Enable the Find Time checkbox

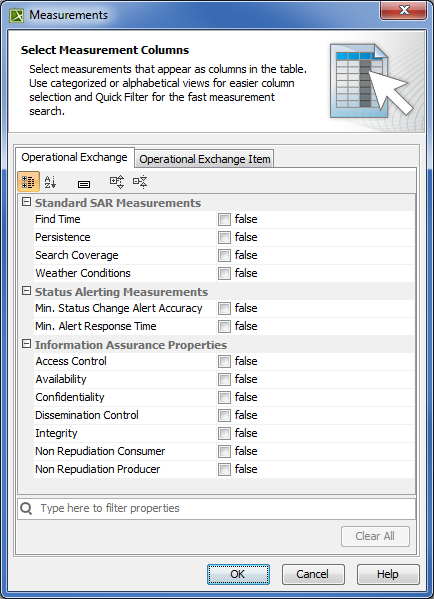pos(224,219)
